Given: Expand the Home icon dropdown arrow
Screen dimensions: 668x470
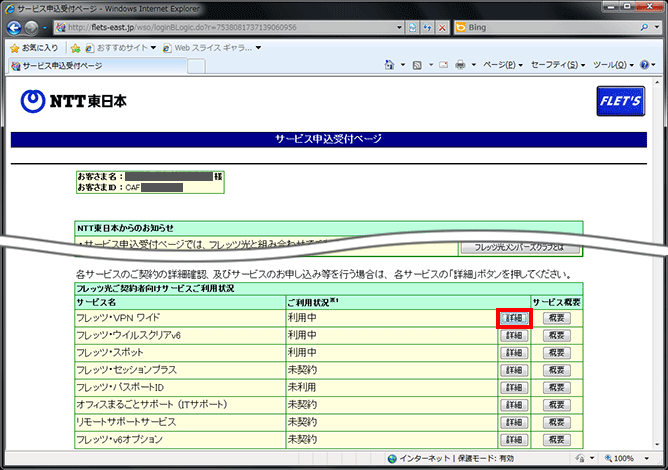Looking at the screenshot, I should tap(403, 65).
